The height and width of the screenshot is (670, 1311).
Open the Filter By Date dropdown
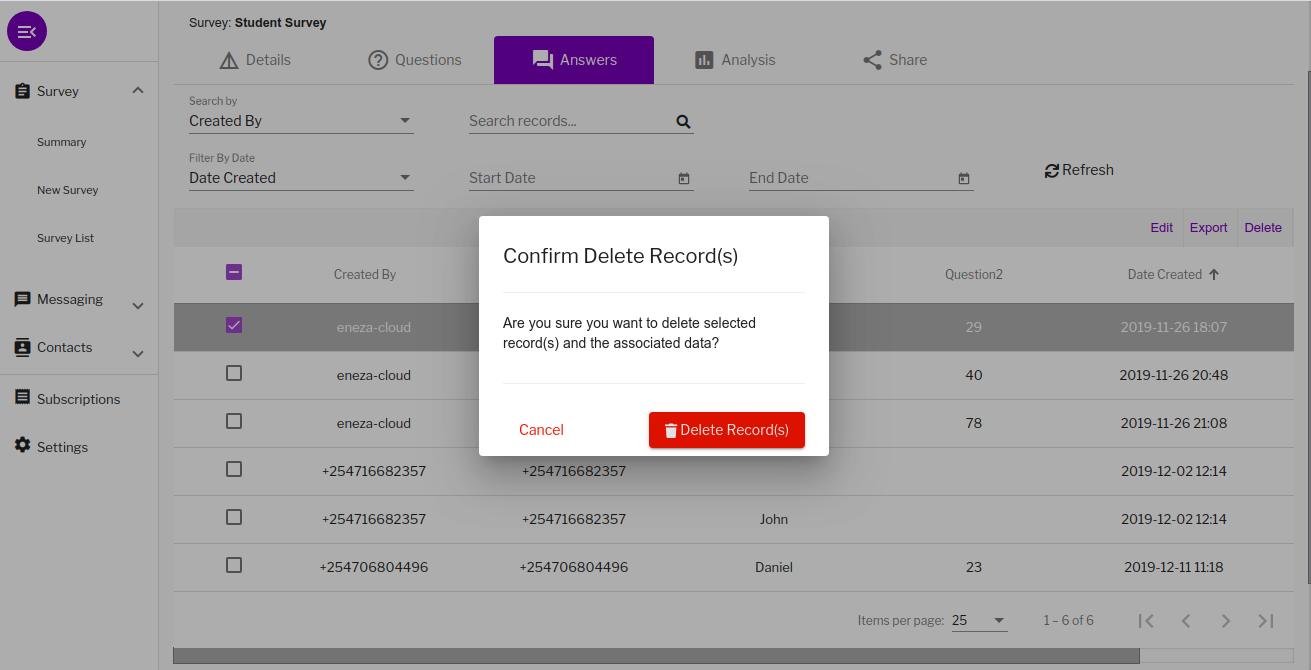click(x=301, y=178)
